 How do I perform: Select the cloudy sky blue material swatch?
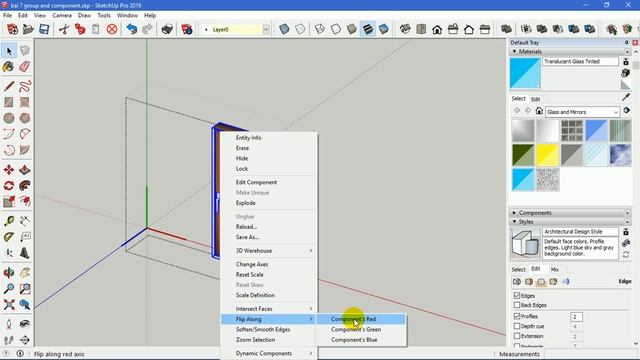620,155
